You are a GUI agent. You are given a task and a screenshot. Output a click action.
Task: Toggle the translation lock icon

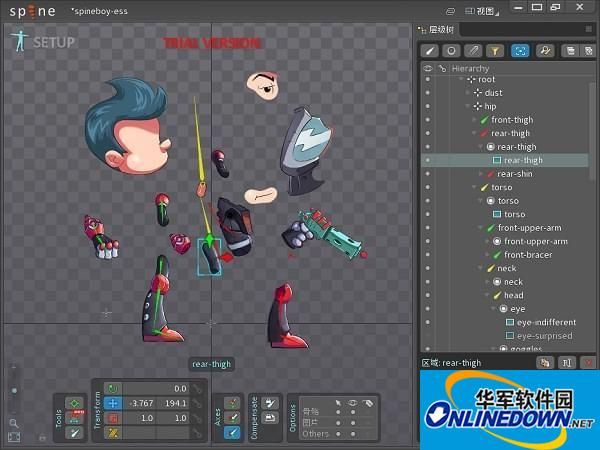(x=197, y=403)
